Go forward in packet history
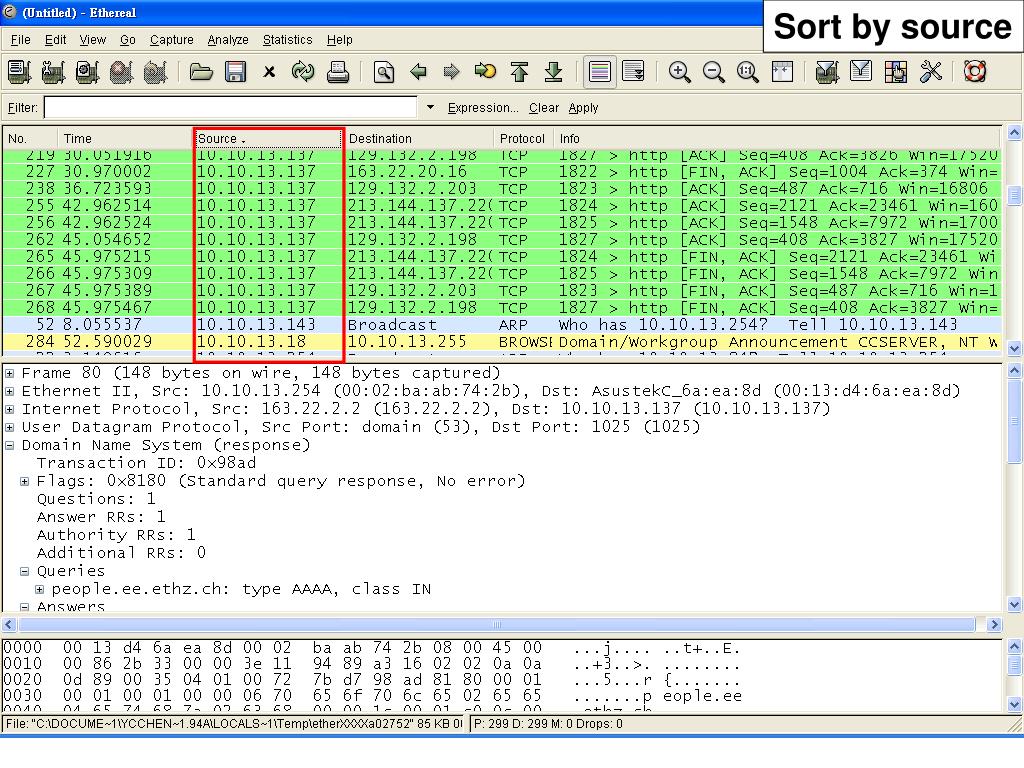This screenshot has width=1024, height=768. coord(451,72)
